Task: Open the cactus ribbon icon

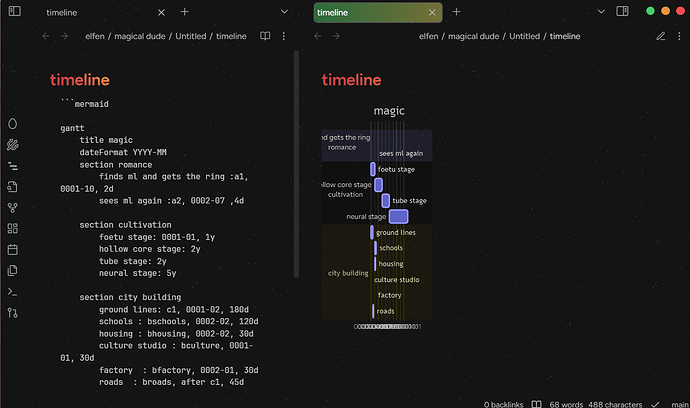Action: pos(13,144)
